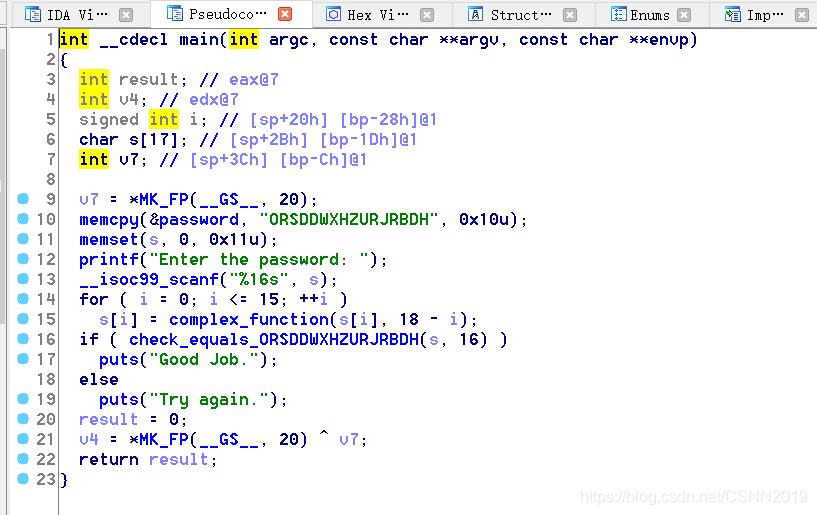
Task: Click the 'int v7' declaration
Action: click(x=113, y=160)
